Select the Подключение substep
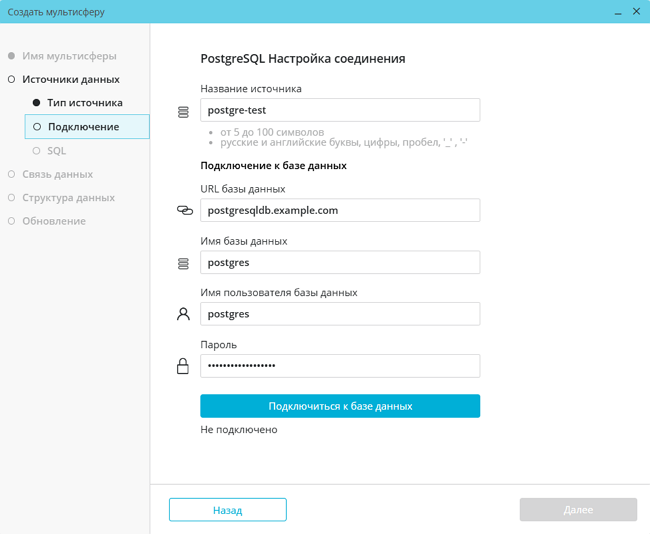The height and width of the screenshot is (534, 650). click(x=83, y=127)
